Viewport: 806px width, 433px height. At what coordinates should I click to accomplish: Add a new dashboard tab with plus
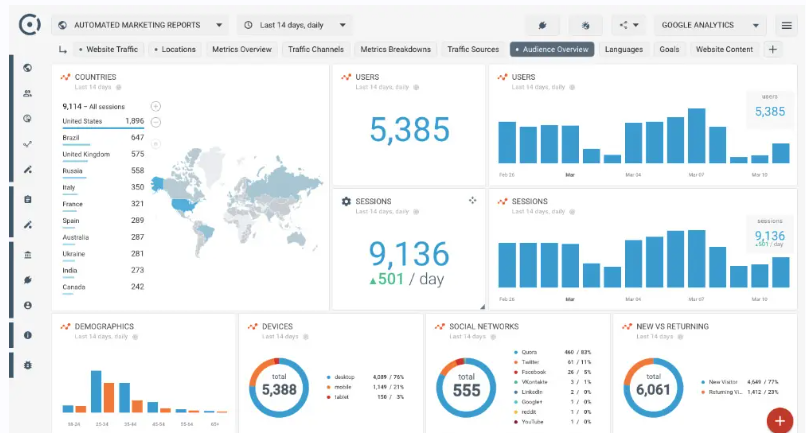tap(772, 49)
